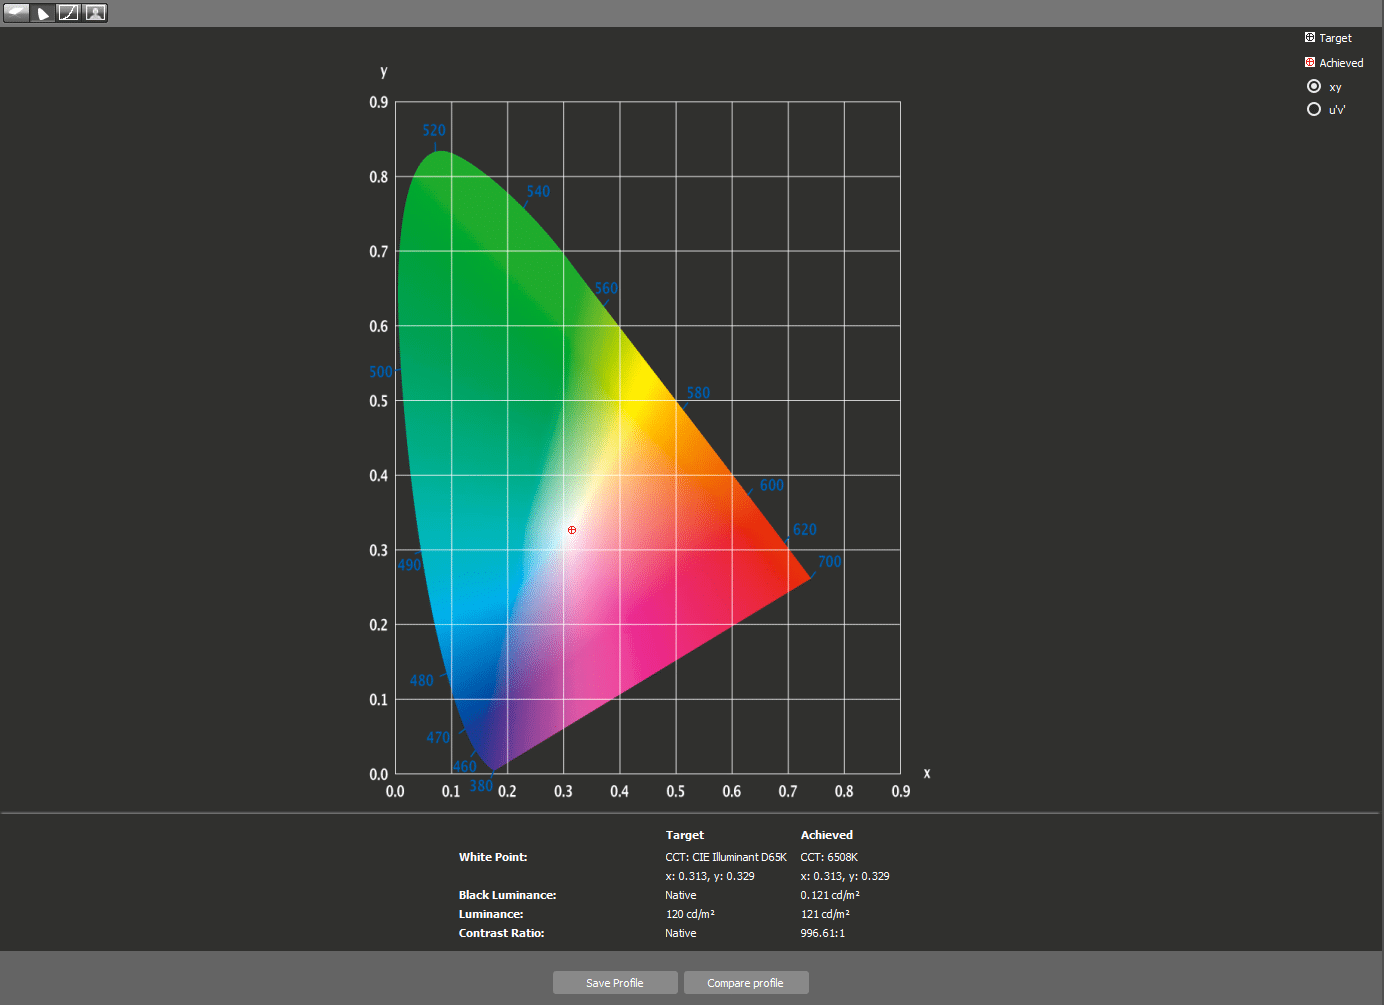Click the Save Profile button
The width and height of the screenshot is (1384, 1005).
click(615, 983)
